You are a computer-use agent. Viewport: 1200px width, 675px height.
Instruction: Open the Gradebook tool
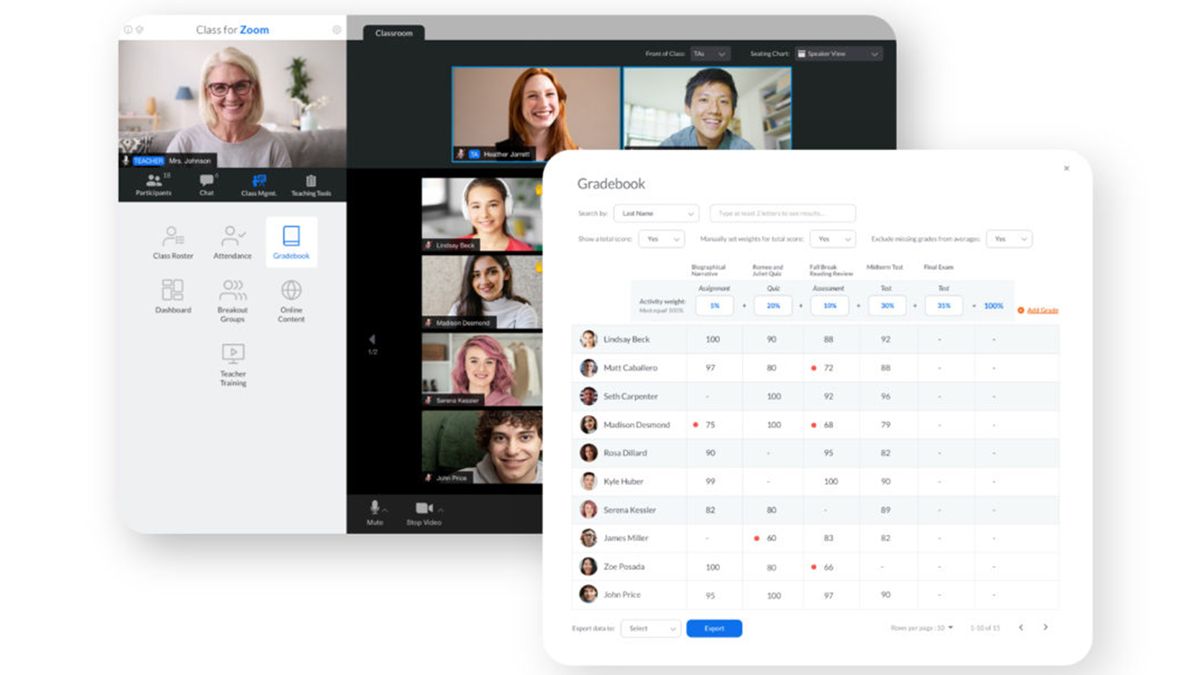(x=291, y=240)
